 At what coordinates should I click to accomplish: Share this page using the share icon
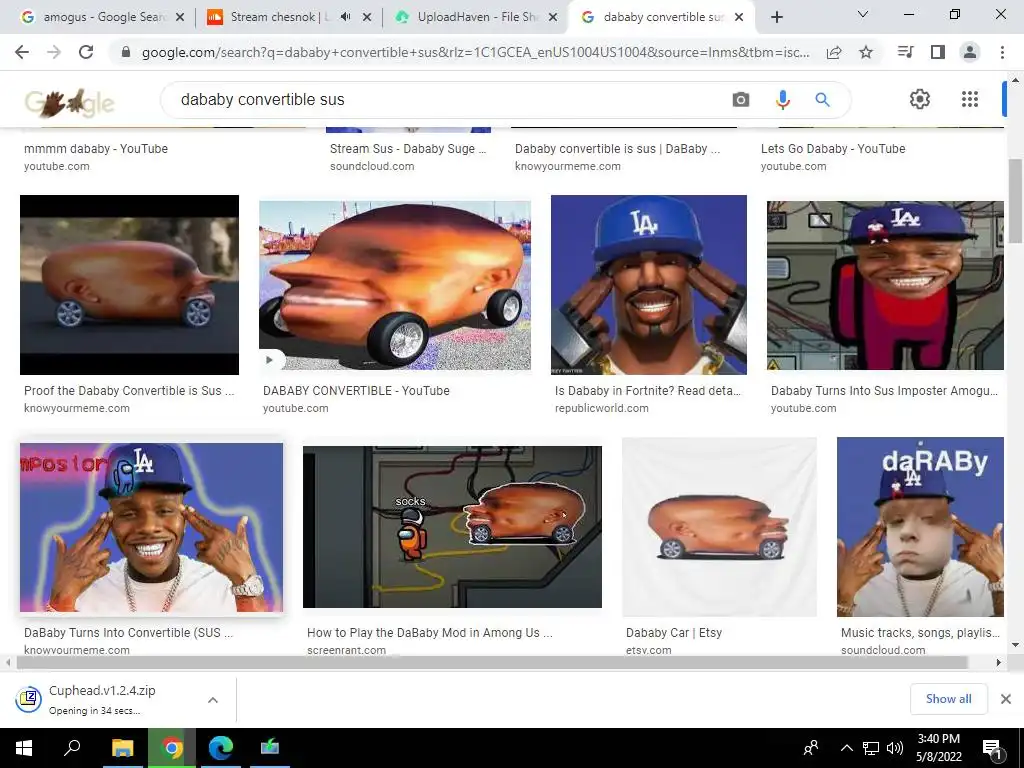click(x=834, y=52)
